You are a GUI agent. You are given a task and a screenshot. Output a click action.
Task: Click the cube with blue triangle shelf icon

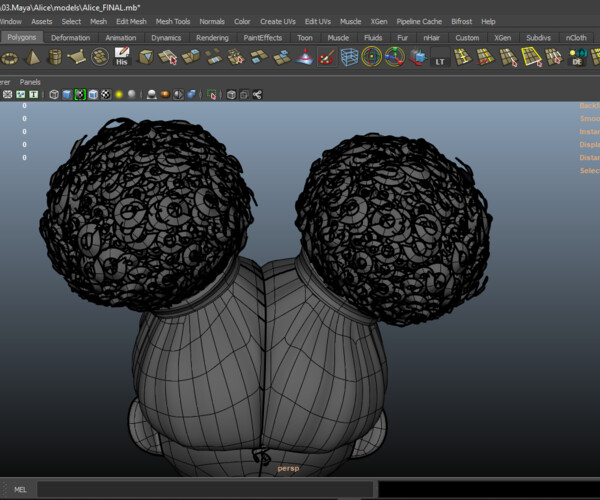[145, 57]
